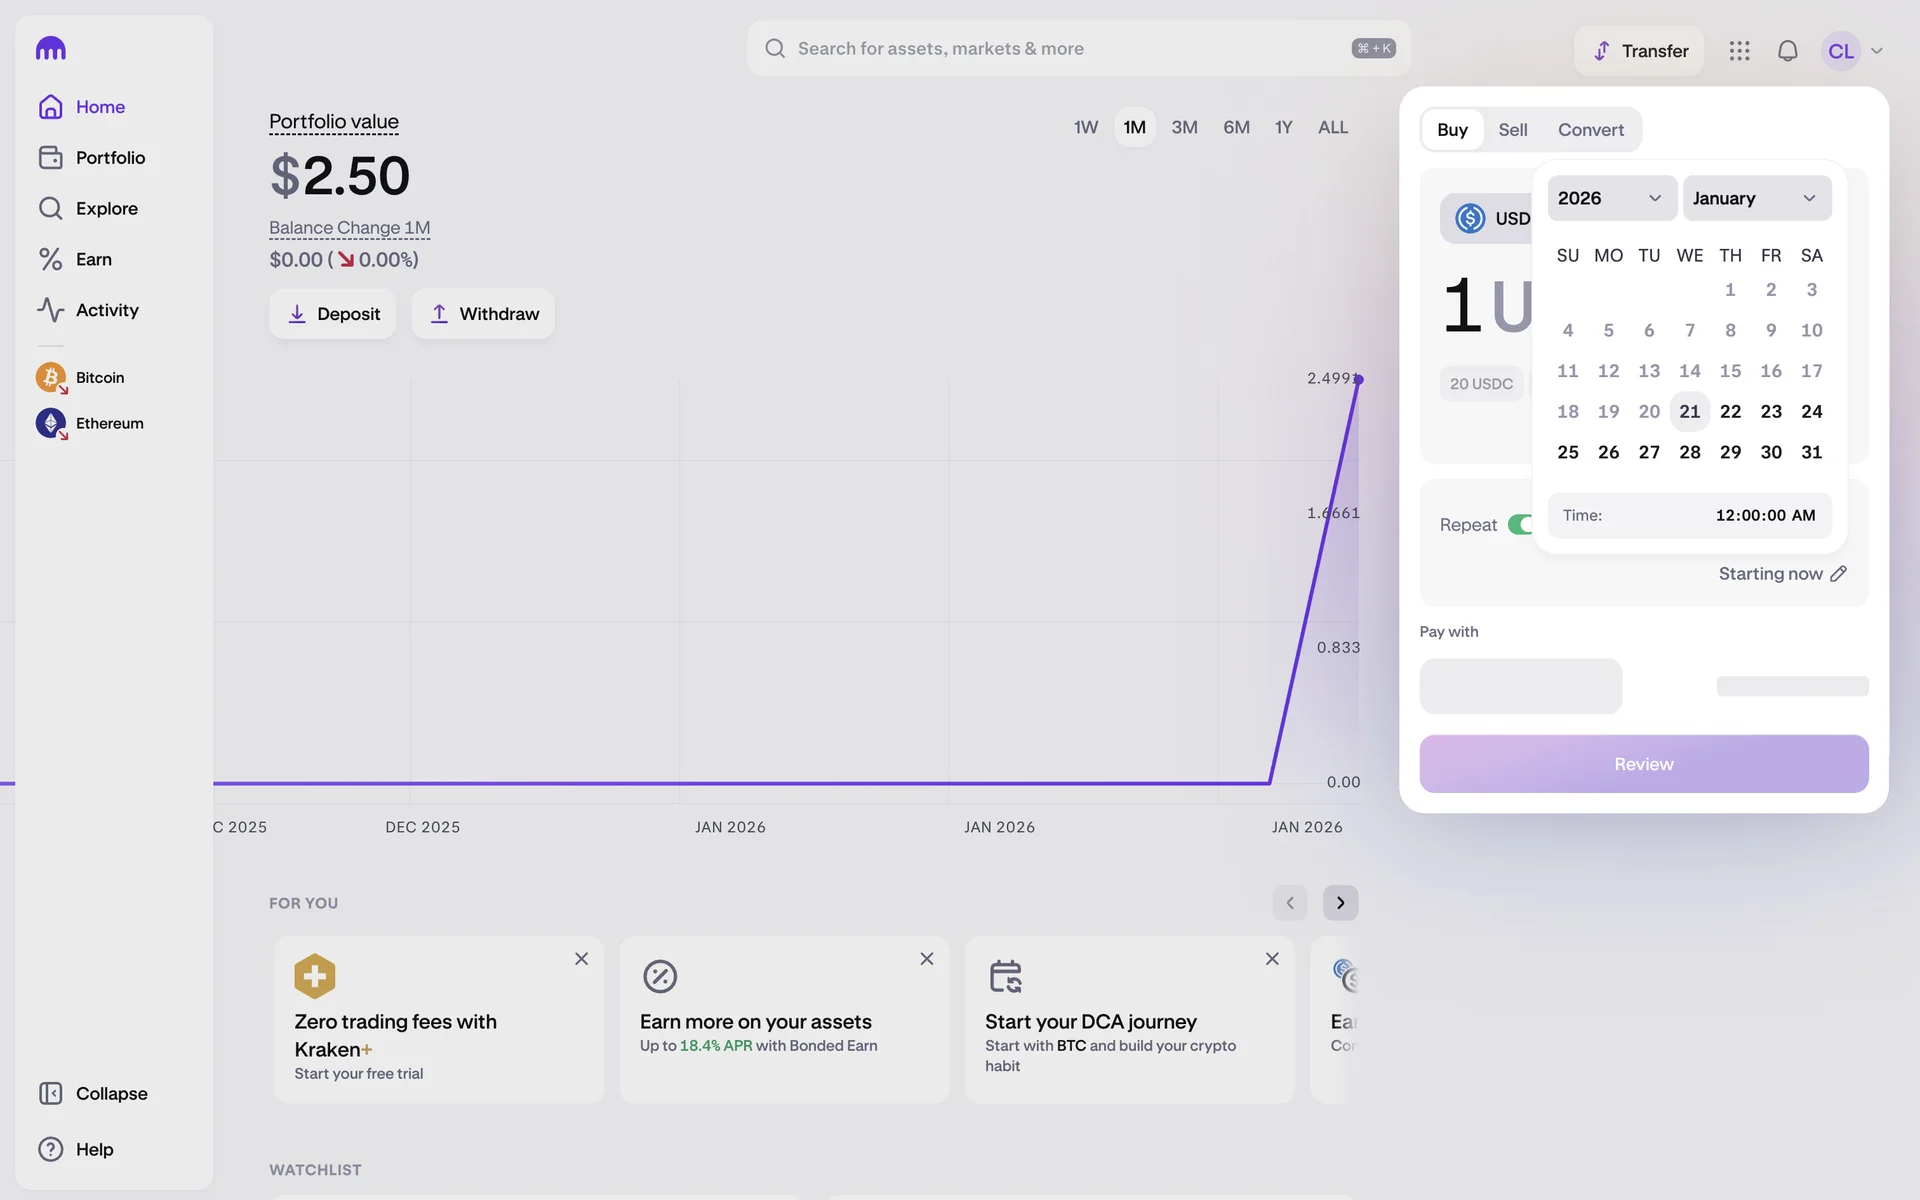Collapse the sidebar
Viewport: 1920px width, 1200px height.
pos(92,1093)
